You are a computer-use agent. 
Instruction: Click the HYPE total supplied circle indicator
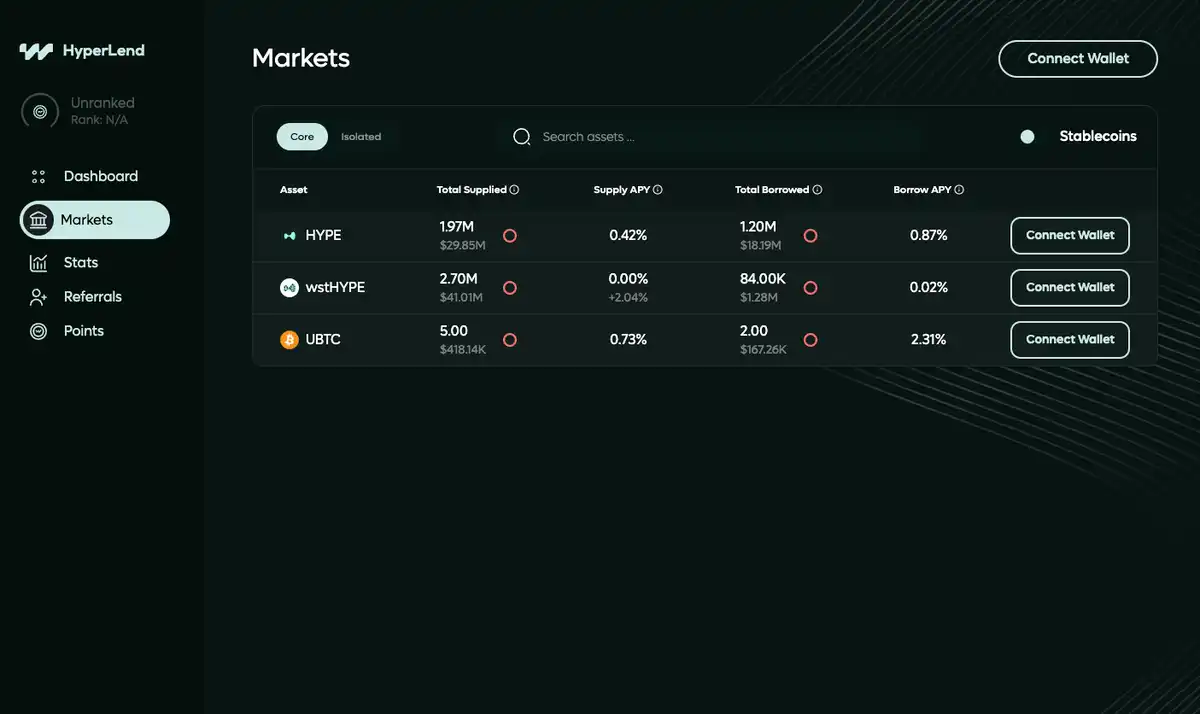click(510, 236)
